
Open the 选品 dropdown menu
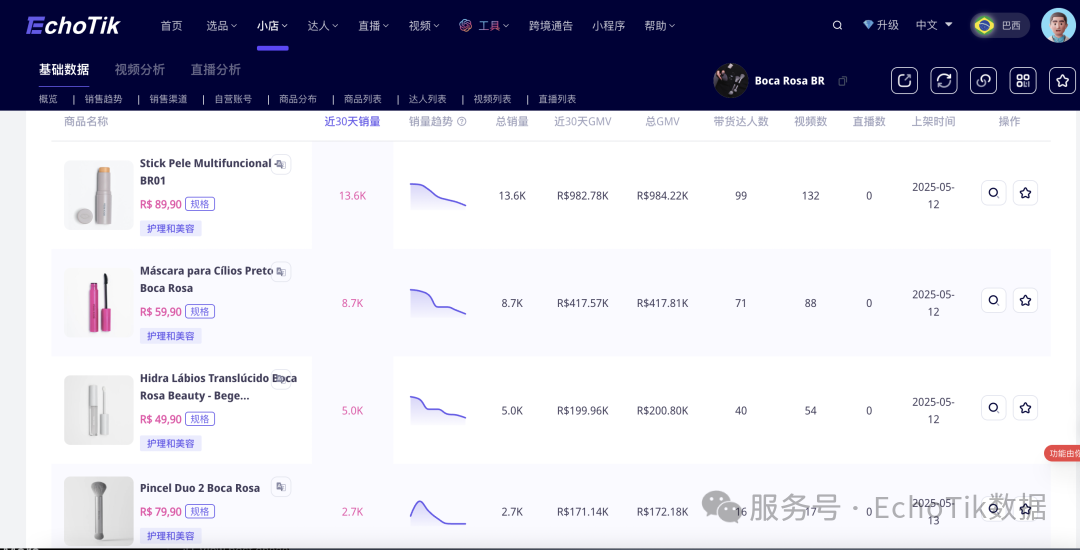click(x=222, y=26)
